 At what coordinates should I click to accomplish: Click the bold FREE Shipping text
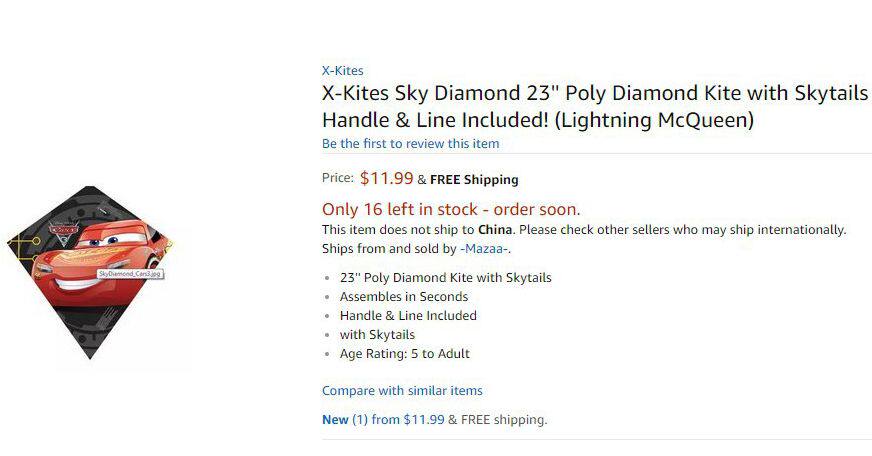tap(474, 180)
